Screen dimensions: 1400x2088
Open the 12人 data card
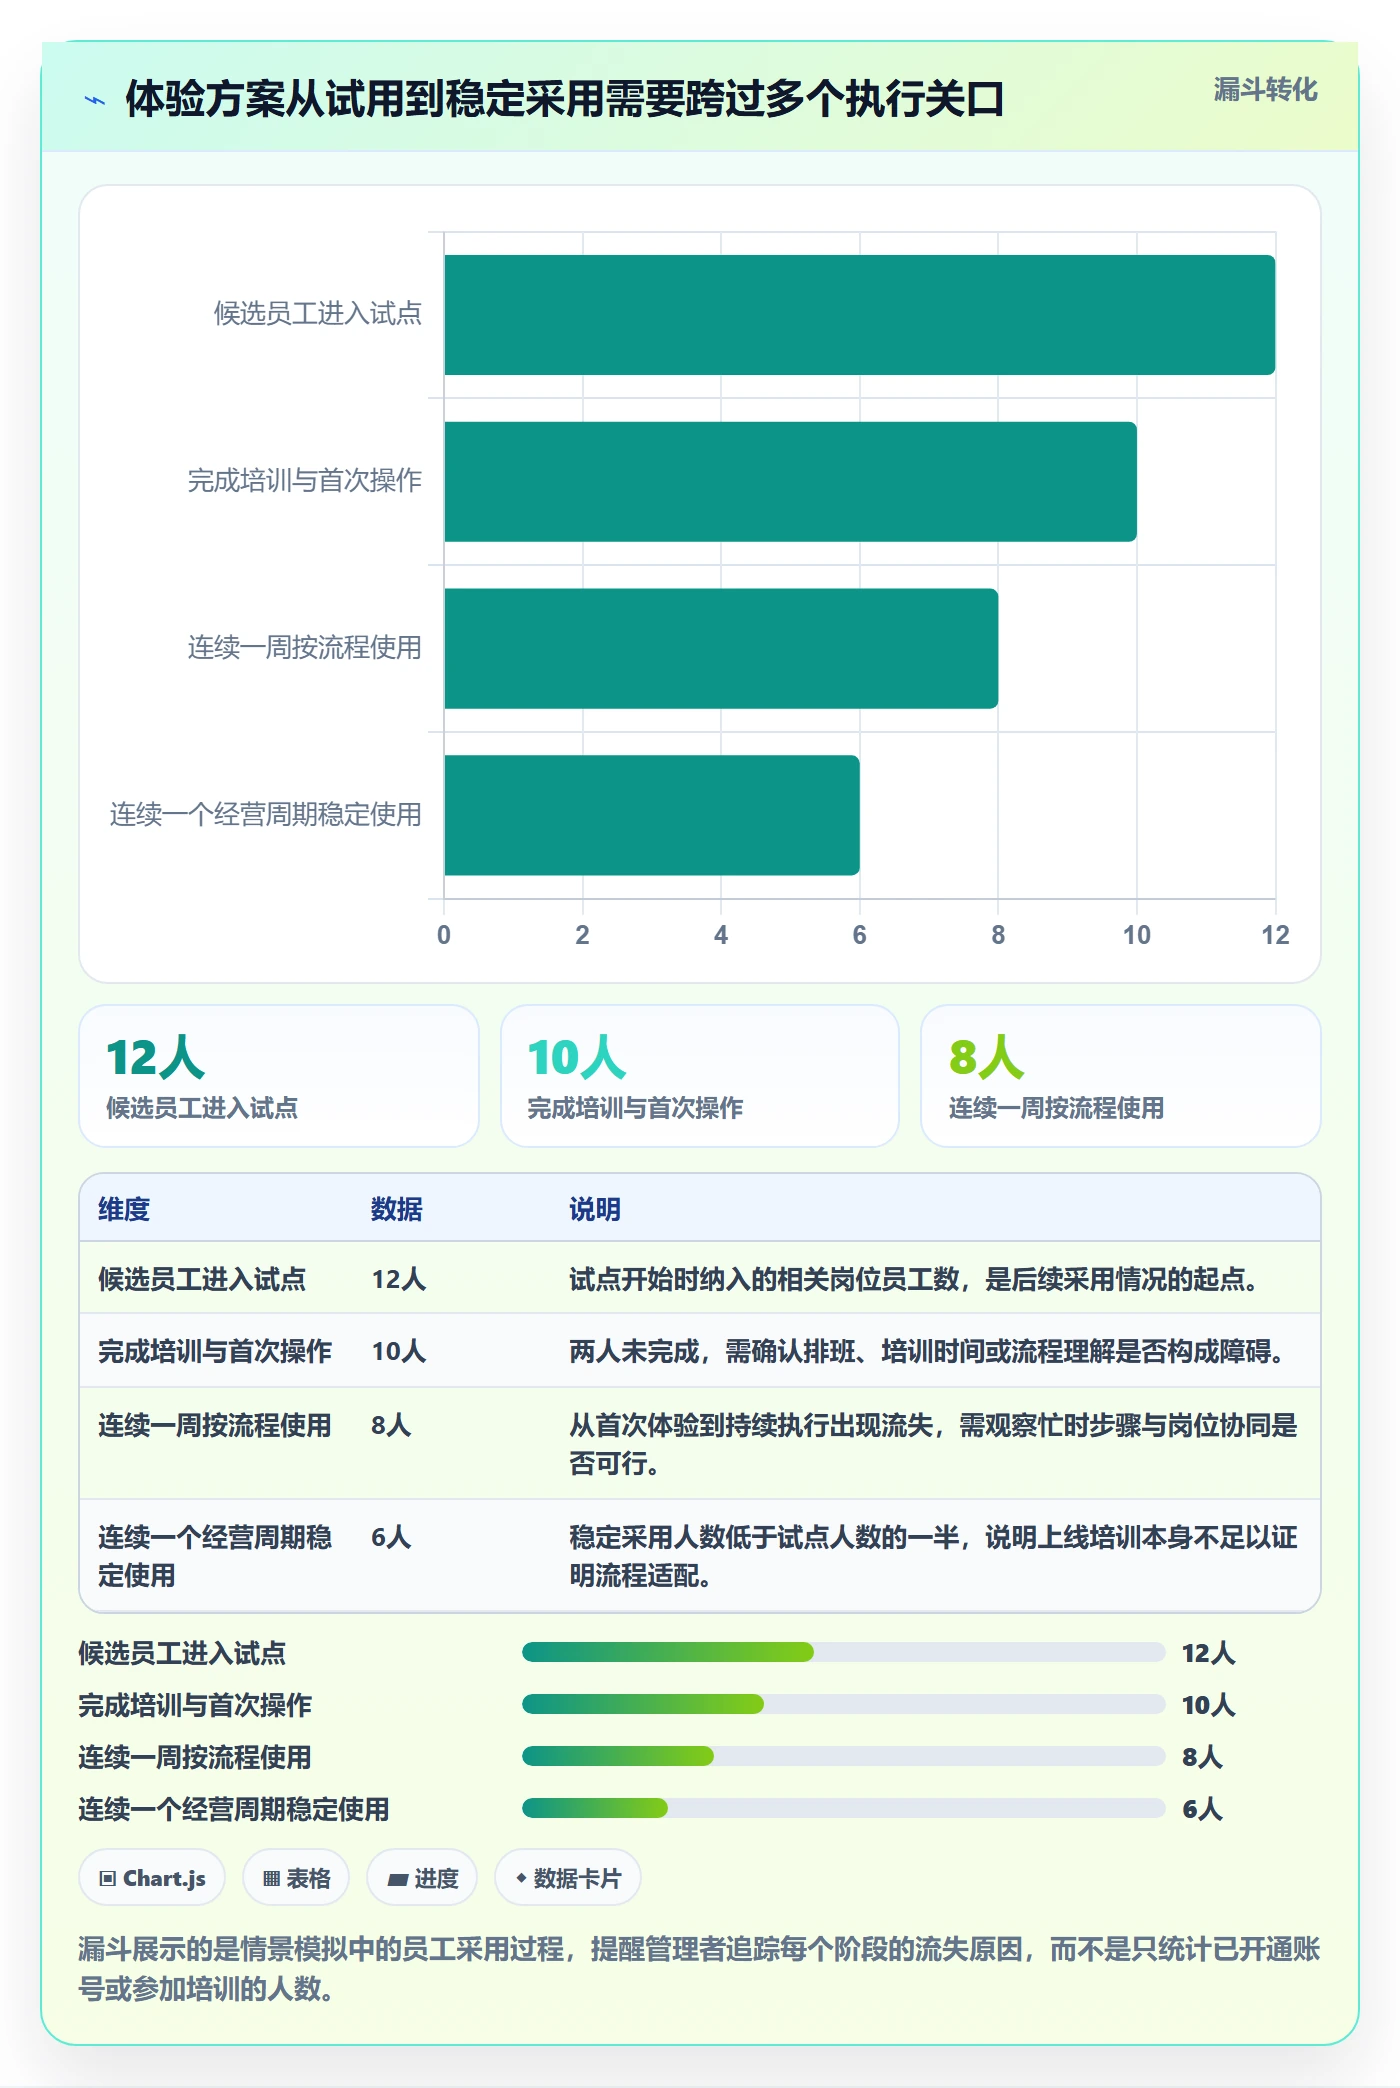[279, 1076]
